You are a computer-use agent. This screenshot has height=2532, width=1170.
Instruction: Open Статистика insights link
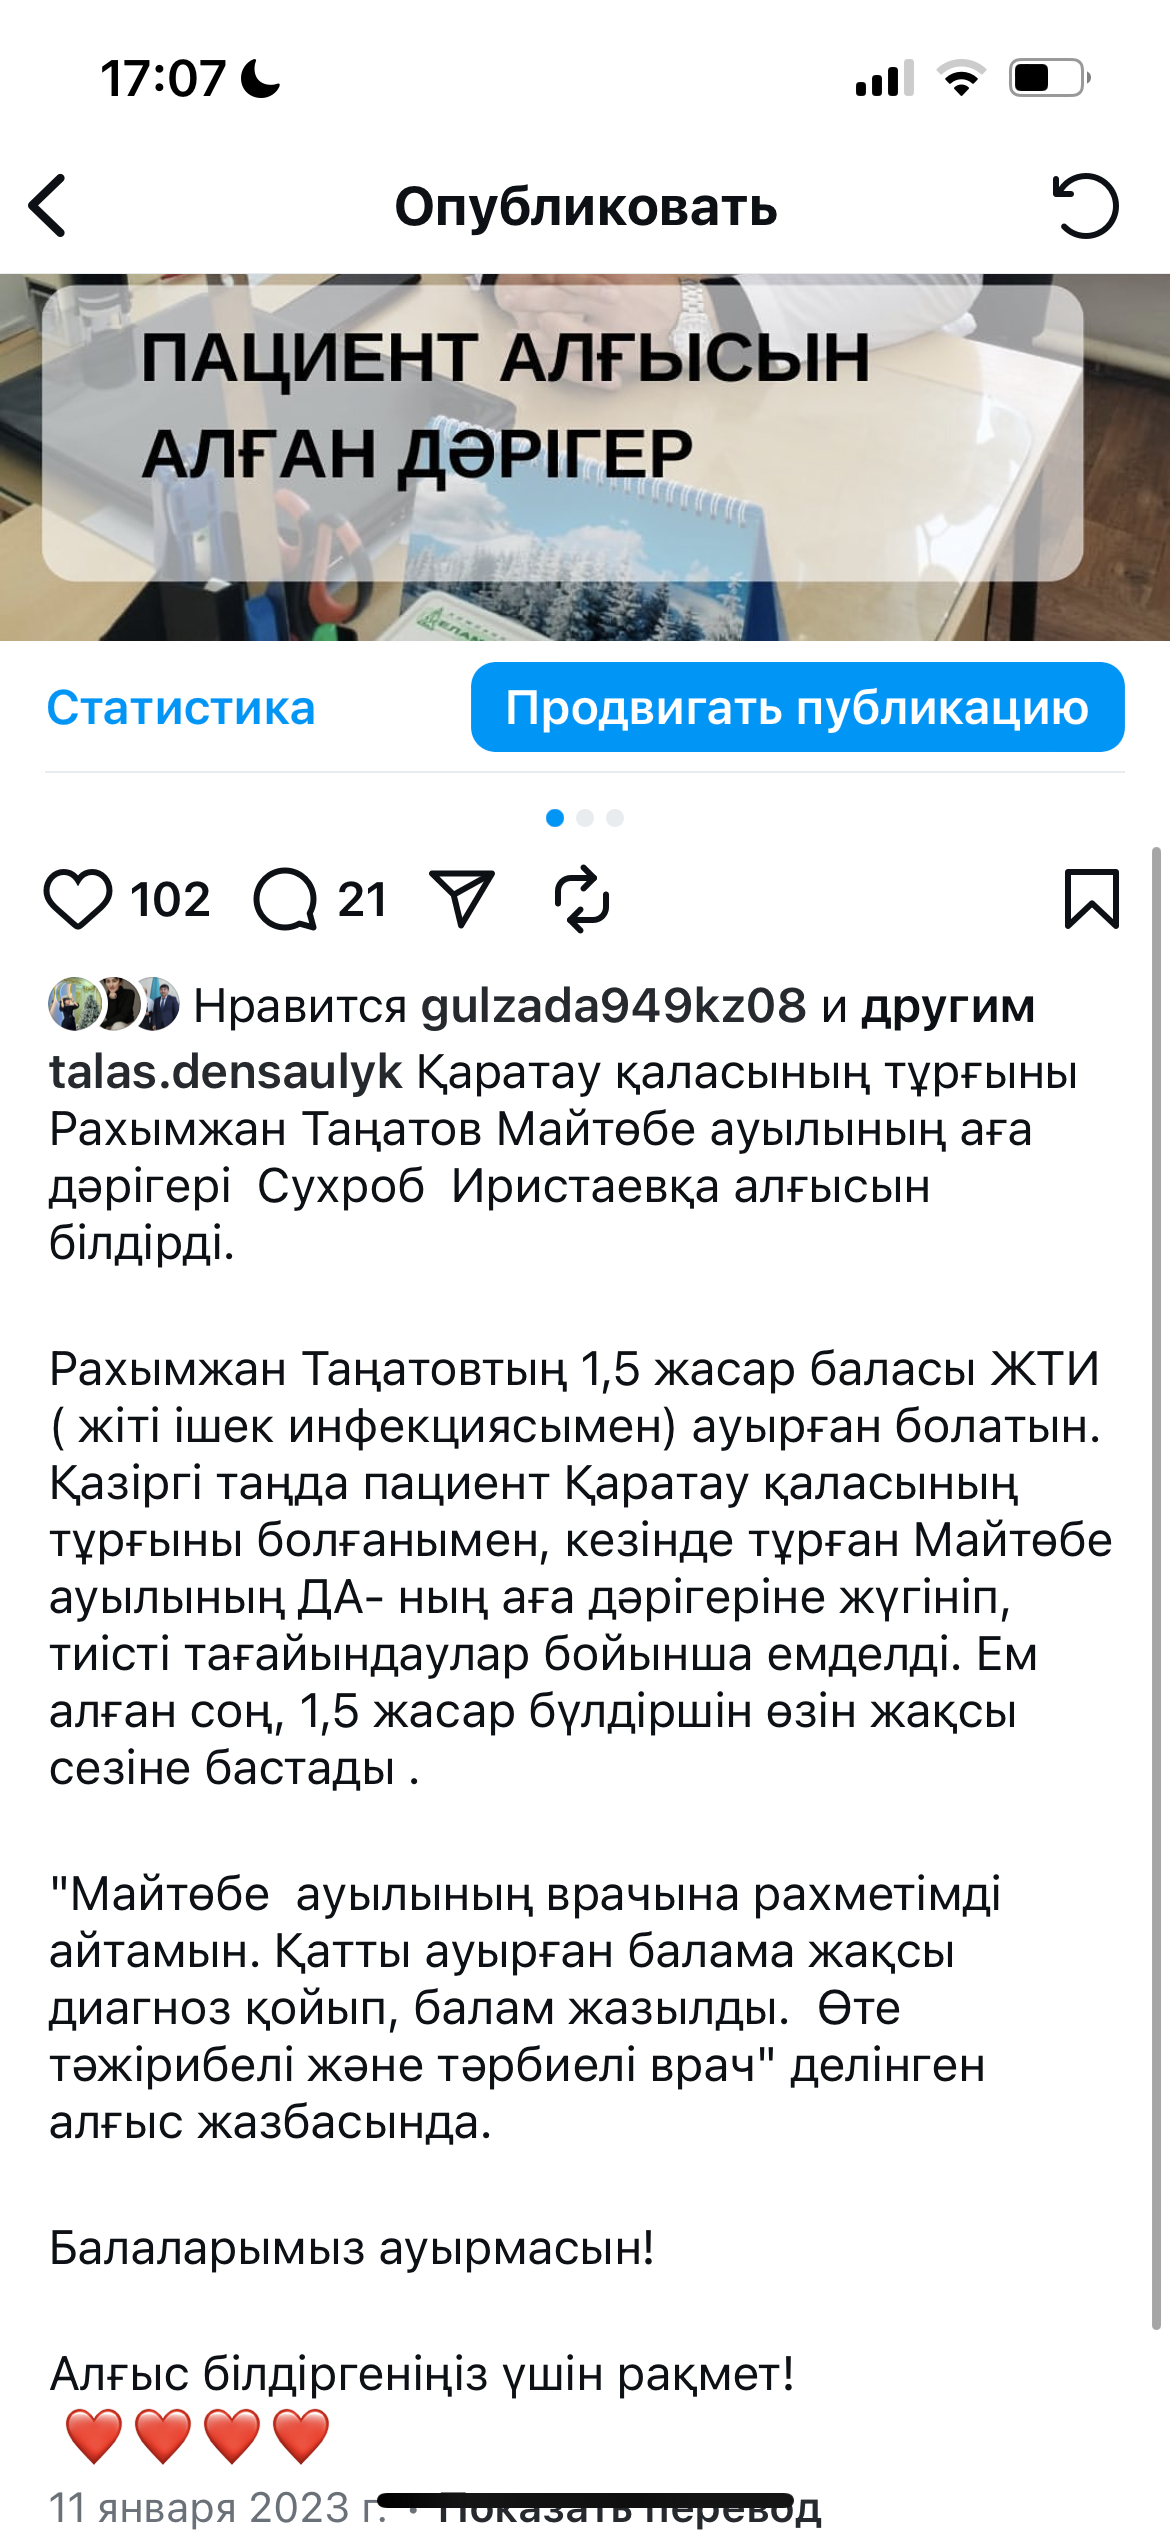coord(181,708)
